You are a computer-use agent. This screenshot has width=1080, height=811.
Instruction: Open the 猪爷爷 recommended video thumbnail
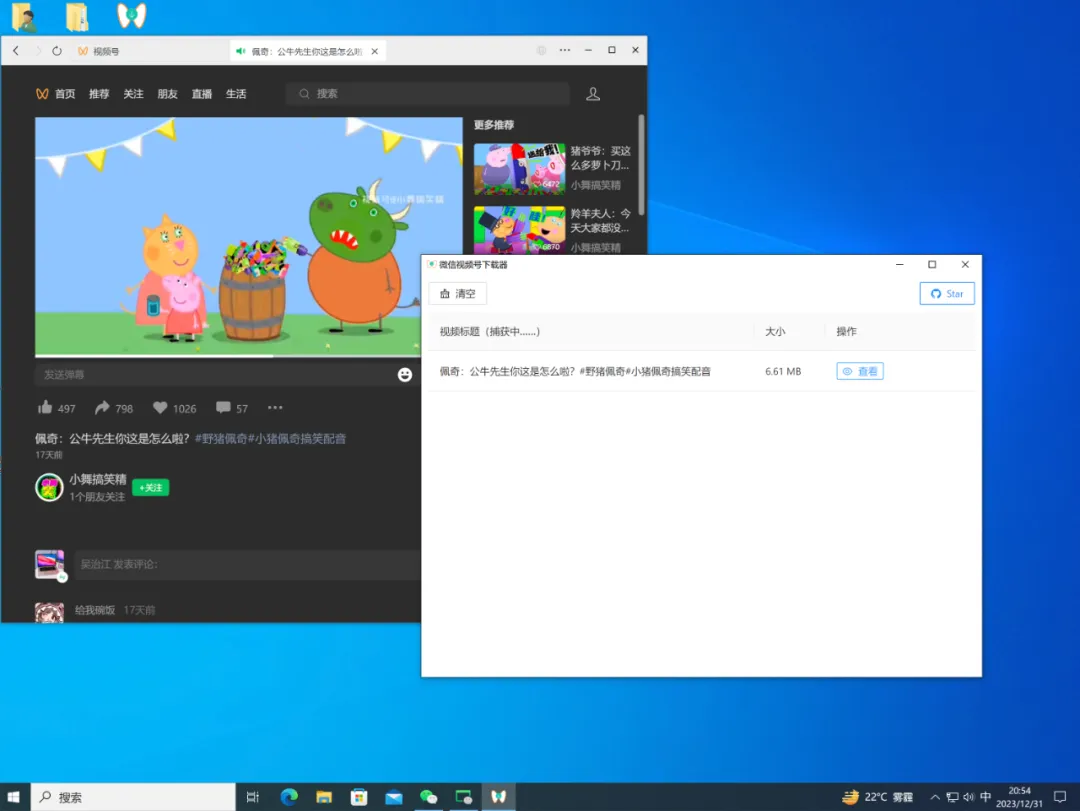[x=519, y=168]
